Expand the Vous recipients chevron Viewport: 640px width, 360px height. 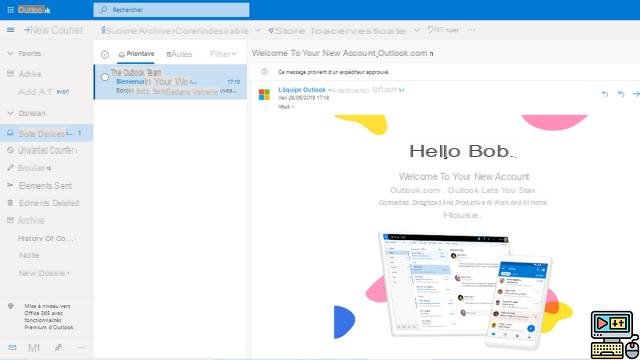click(292, 107)
